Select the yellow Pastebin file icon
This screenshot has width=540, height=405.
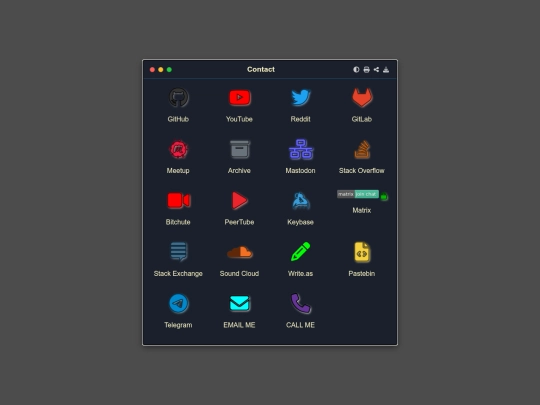pos(362,252)
